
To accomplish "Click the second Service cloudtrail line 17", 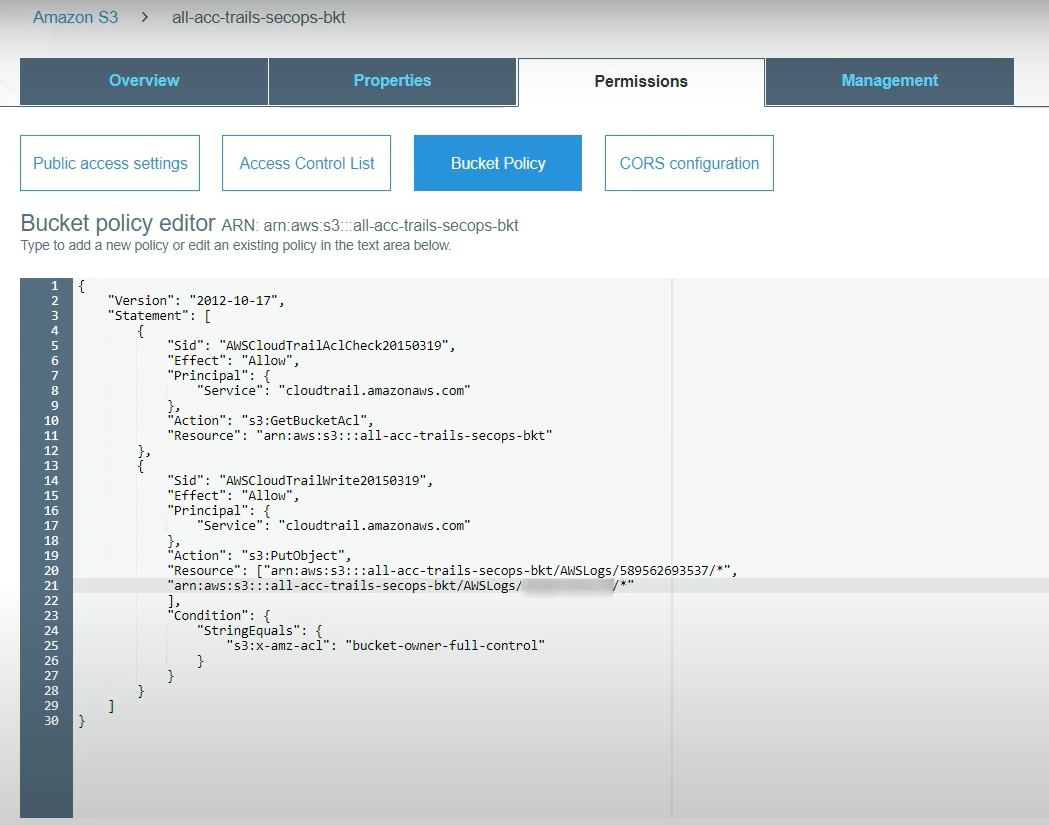I will pyautogui.click(x=334, y=526).
